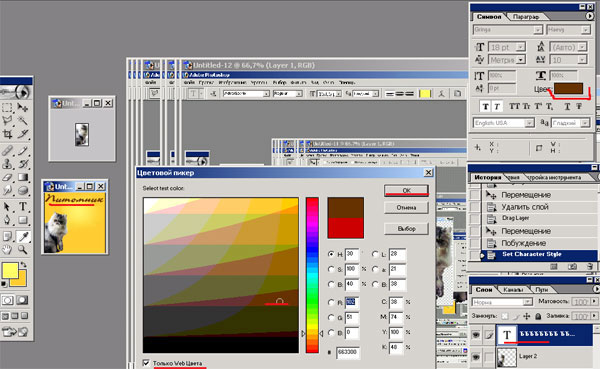Switch to the Каналы tab
The height and width of the screenshot is (369, 600).
[513, 290]
